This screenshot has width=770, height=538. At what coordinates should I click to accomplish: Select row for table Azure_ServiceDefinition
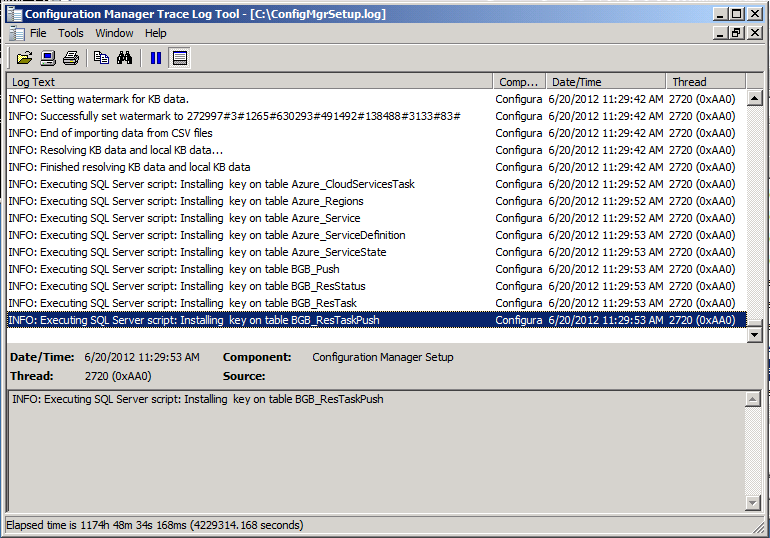pyautogui.click(x=377, y=235)
